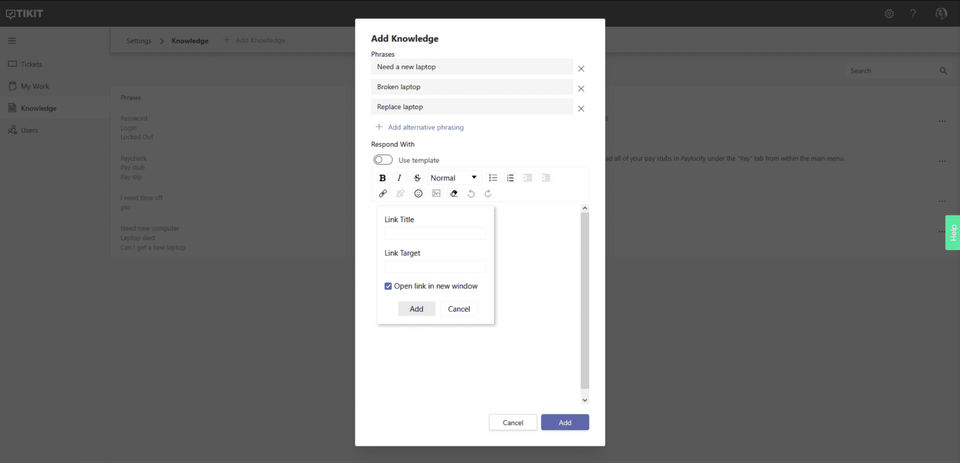This screenshot has width=960, height=463.
Task: Uncheck Open link in new window
Action: 388,286
